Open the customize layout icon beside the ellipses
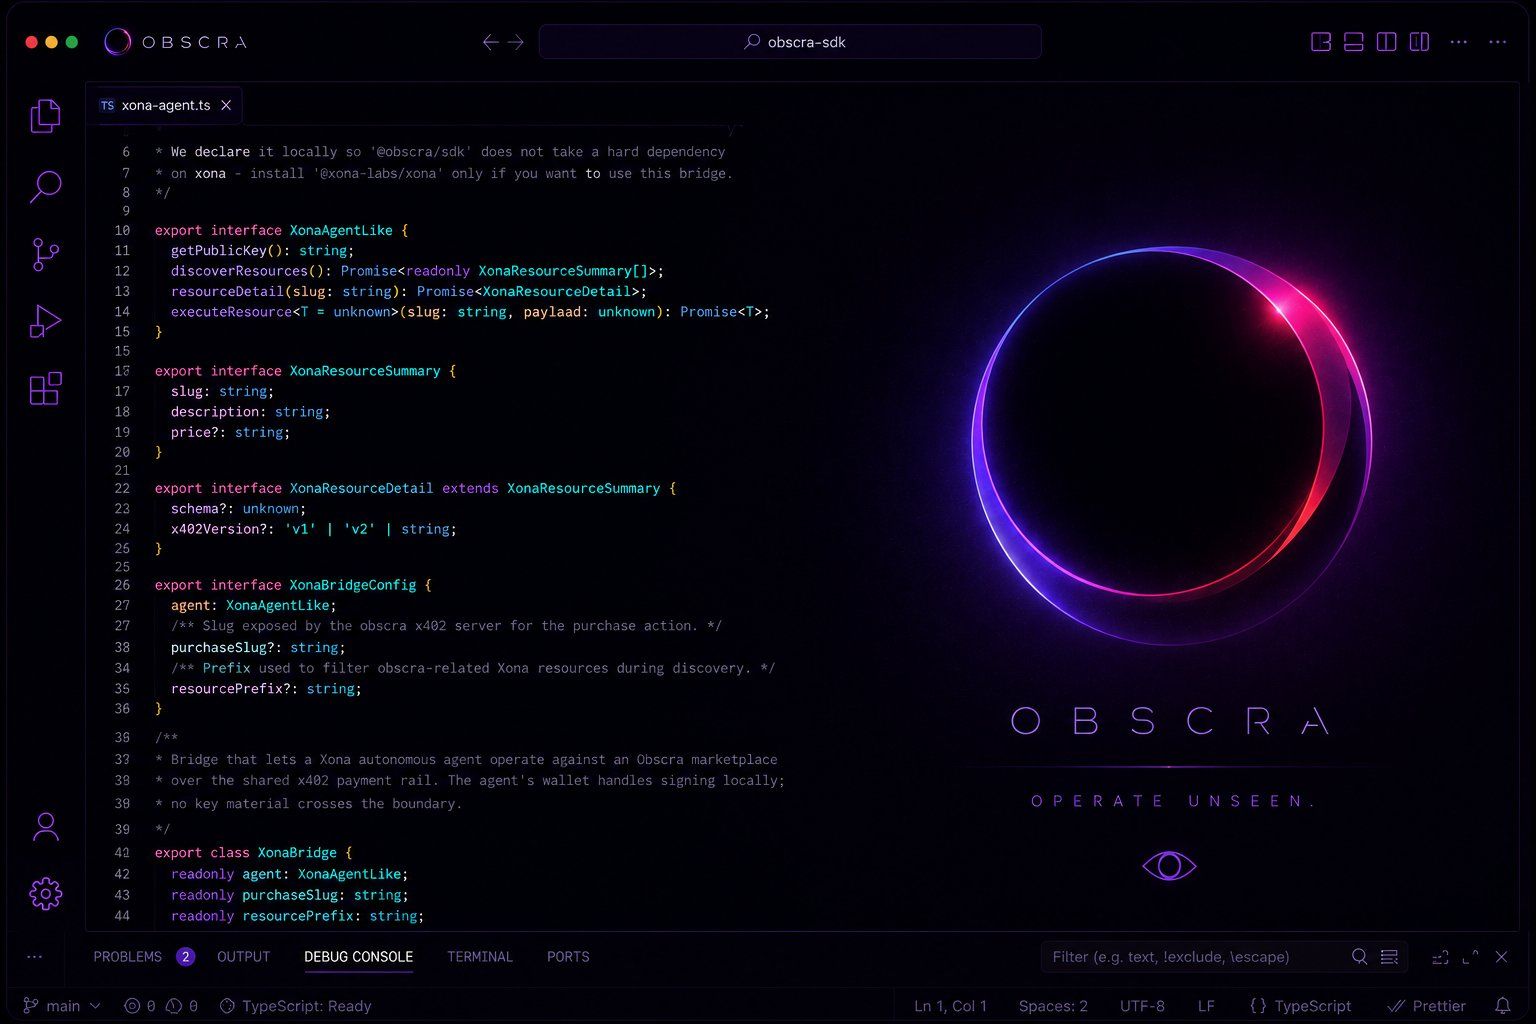Viewport: 1536px width, 1024px height. tap(1419, 42)
